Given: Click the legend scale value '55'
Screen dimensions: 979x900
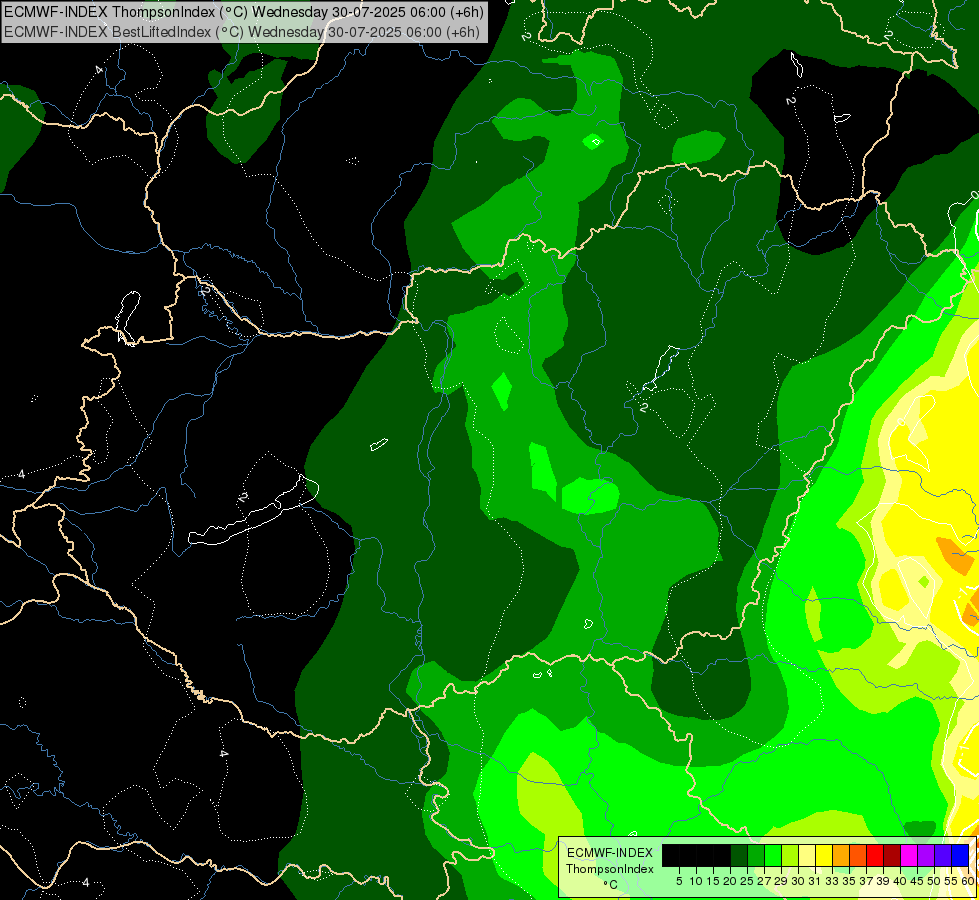Looking at the screenshot, I should pyautogui.click(x=951, y=881).
